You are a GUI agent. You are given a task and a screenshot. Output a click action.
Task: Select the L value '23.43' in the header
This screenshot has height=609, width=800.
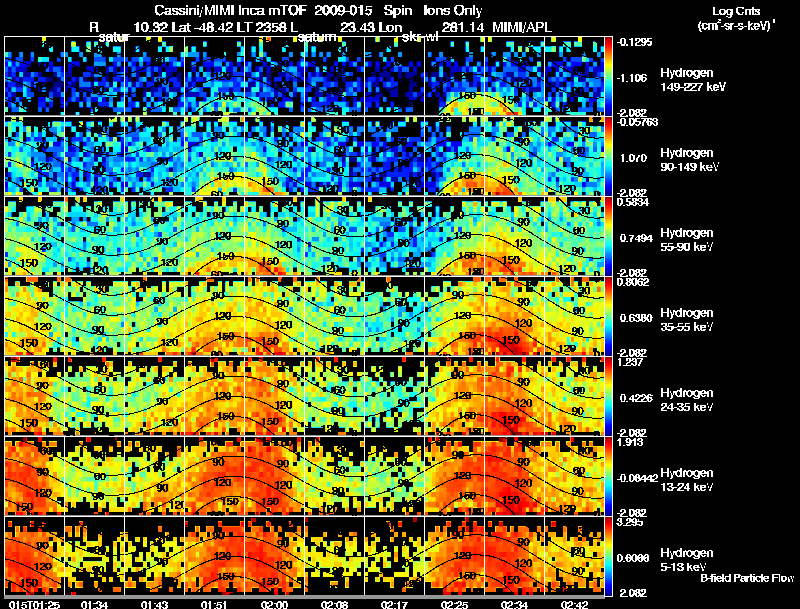point(357,27)
